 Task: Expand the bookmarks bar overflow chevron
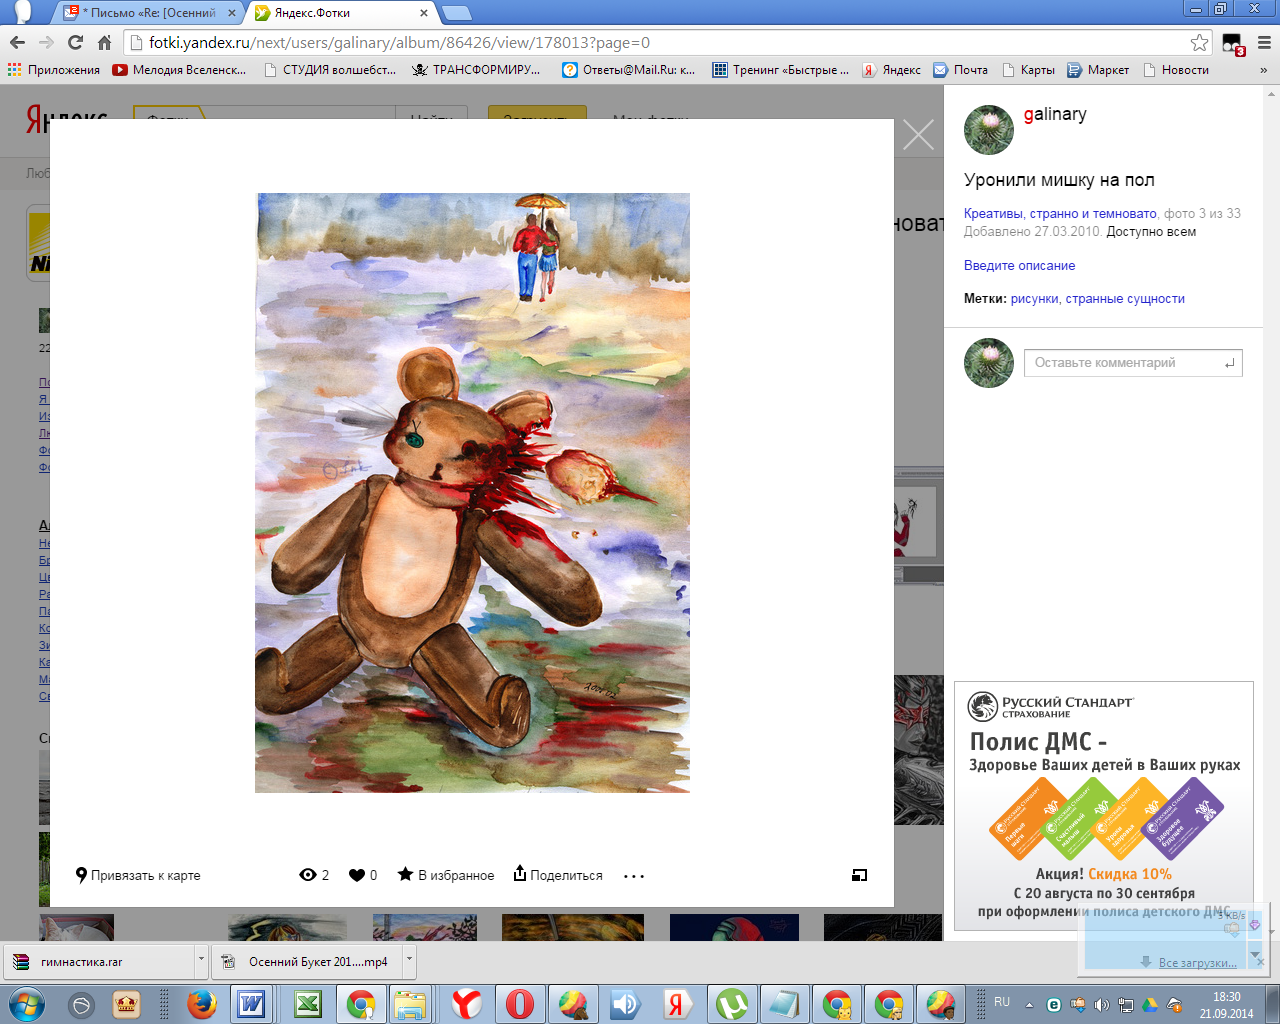(1264, 70)
